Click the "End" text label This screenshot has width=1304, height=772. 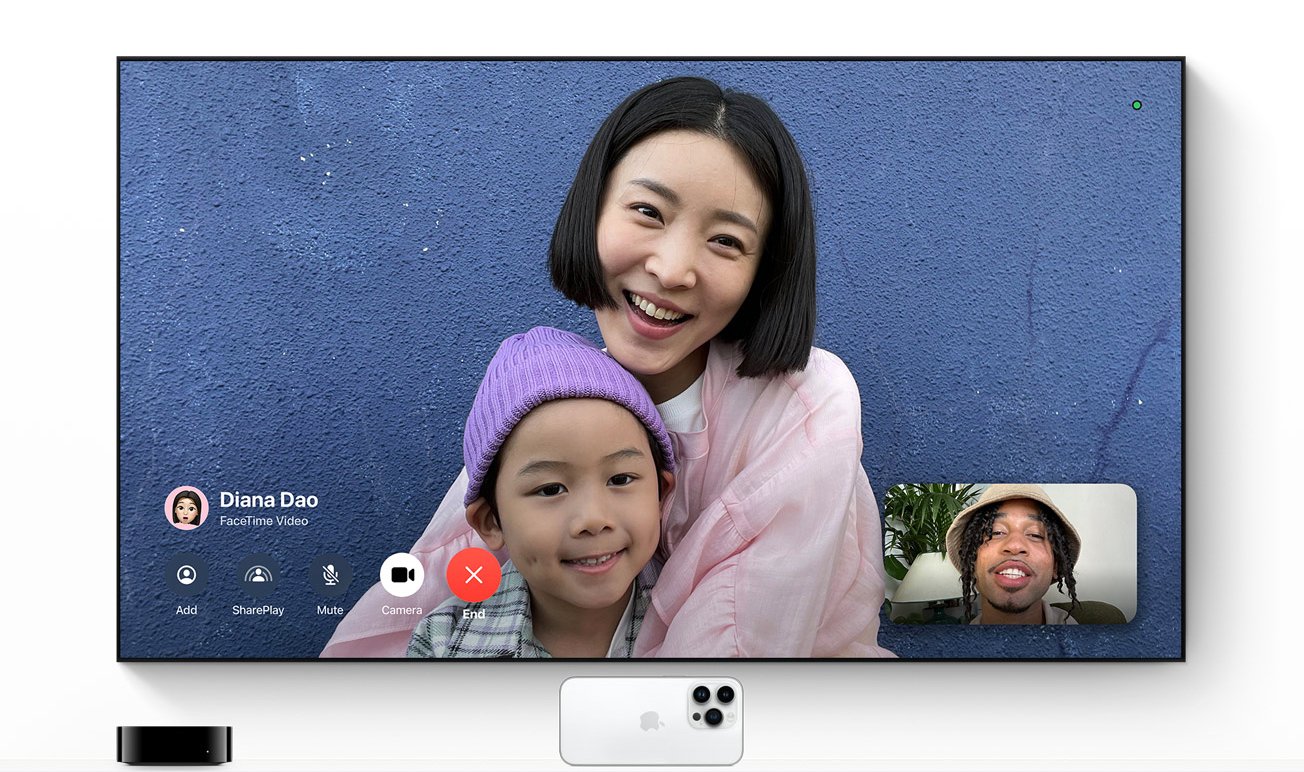(x=474, y=614)
